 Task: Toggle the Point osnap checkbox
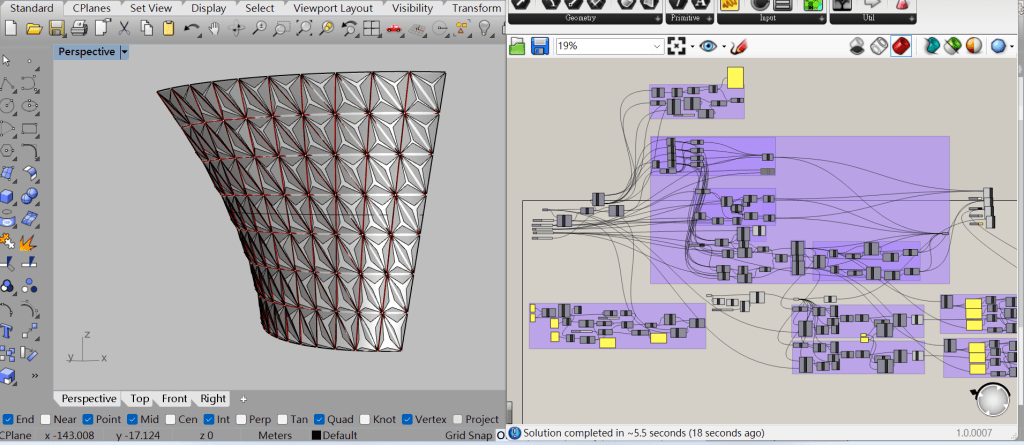tap(89, 420)
